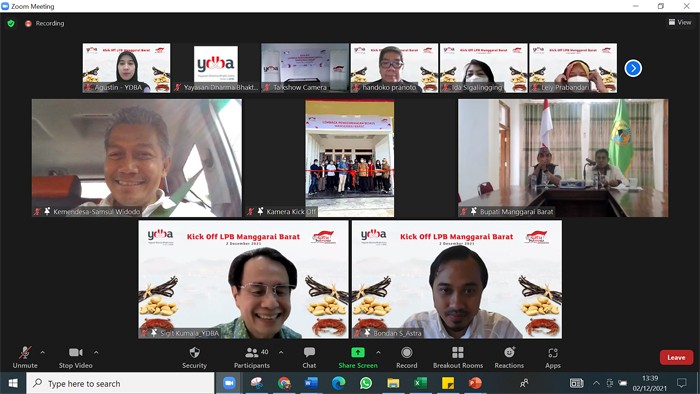Click the Windows taskbar search box
This screenshot has width=700, height=394.
(x=121, y=383)
